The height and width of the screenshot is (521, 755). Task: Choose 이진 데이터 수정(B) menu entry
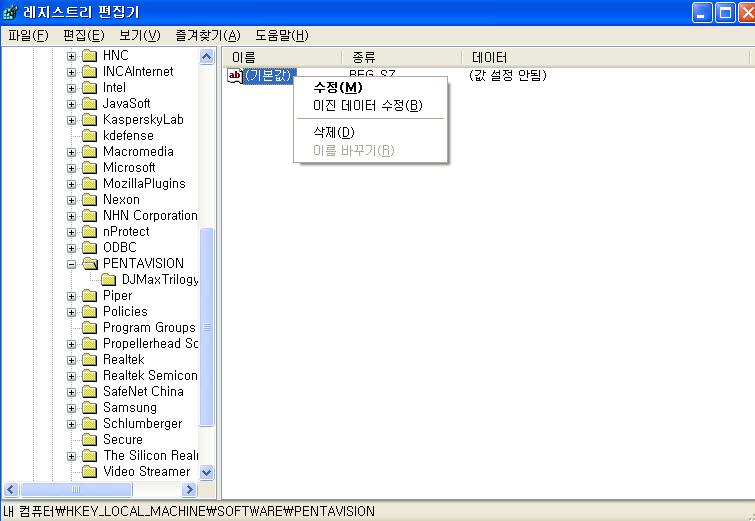click(367, 106)
